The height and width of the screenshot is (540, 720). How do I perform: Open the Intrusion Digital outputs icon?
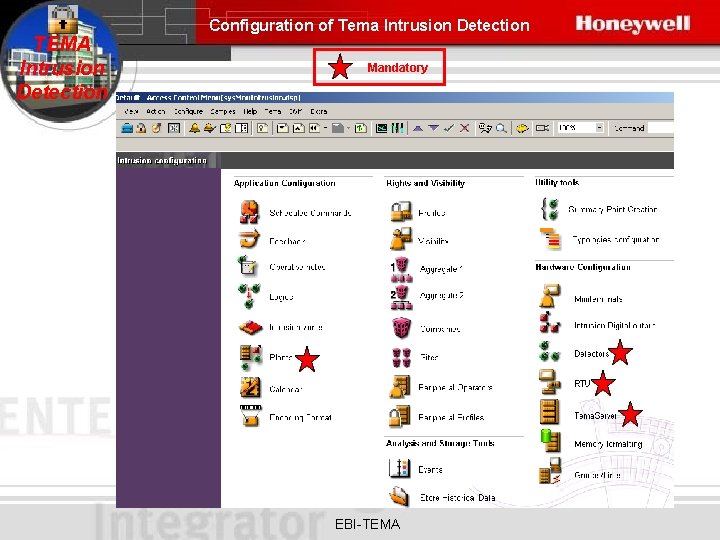click(x=550, y=322)
